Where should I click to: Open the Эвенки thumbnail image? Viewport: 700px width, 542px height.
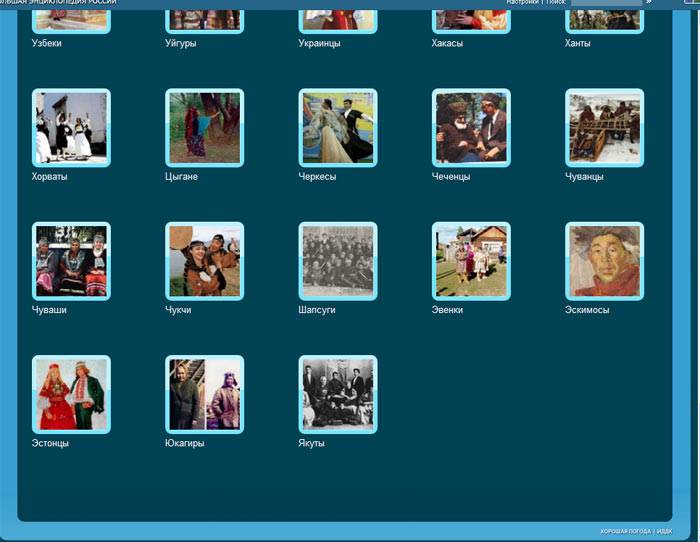click(x=471, y=261)
